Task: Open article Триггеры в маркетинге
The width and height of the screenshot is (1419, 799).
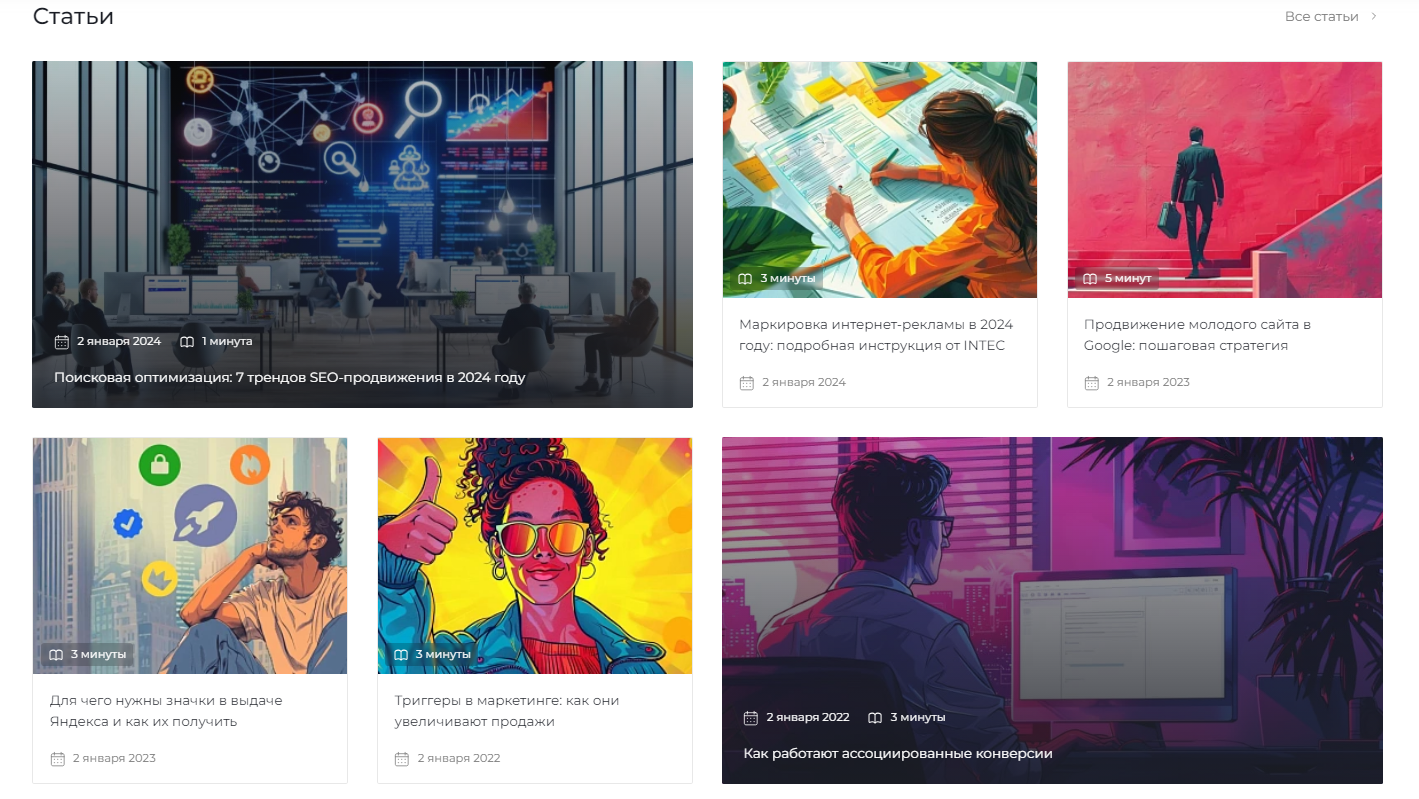Action: pos(507,711)
